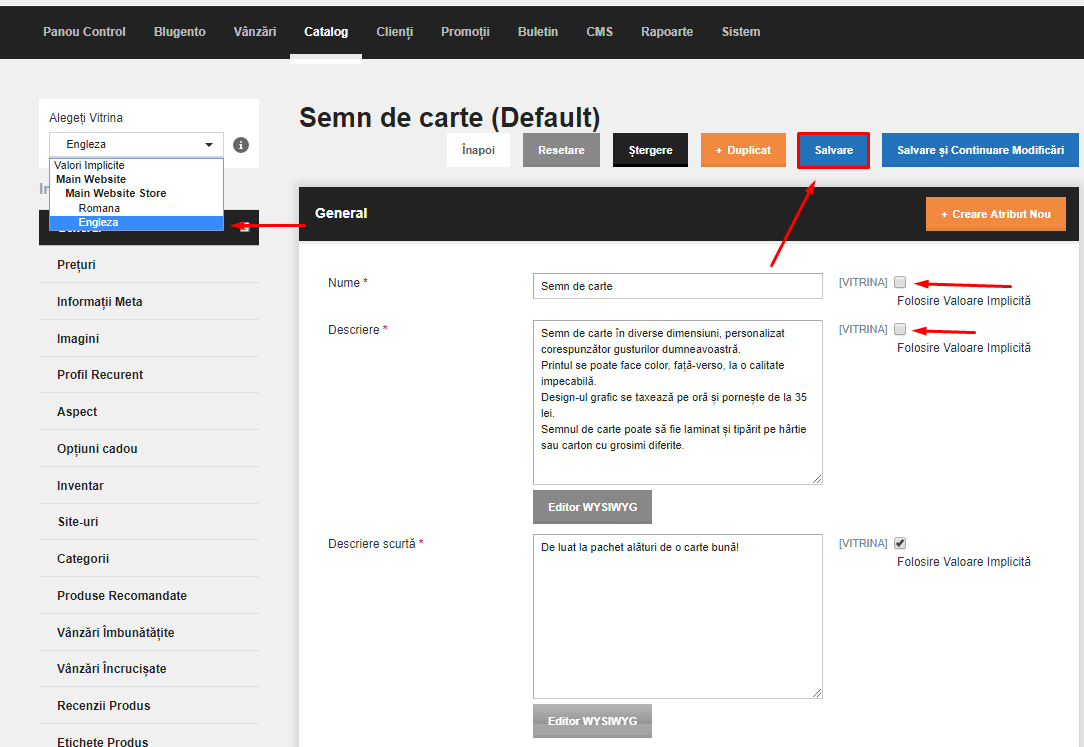Open the Site-uri tab
Image resolution: width=1084 pixels, height=747 pixels.
(x=149, y=522)
